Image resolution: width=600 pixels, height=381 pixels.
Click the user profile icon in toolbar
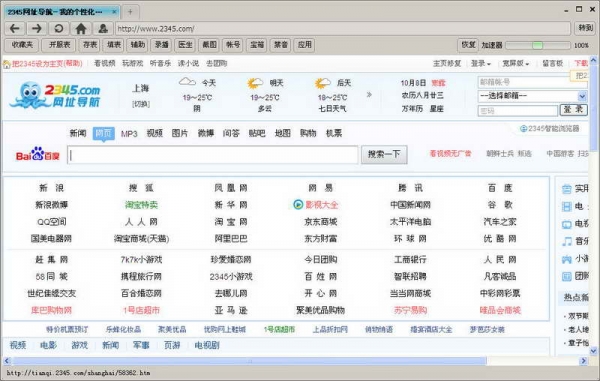(x=103, y=28)
